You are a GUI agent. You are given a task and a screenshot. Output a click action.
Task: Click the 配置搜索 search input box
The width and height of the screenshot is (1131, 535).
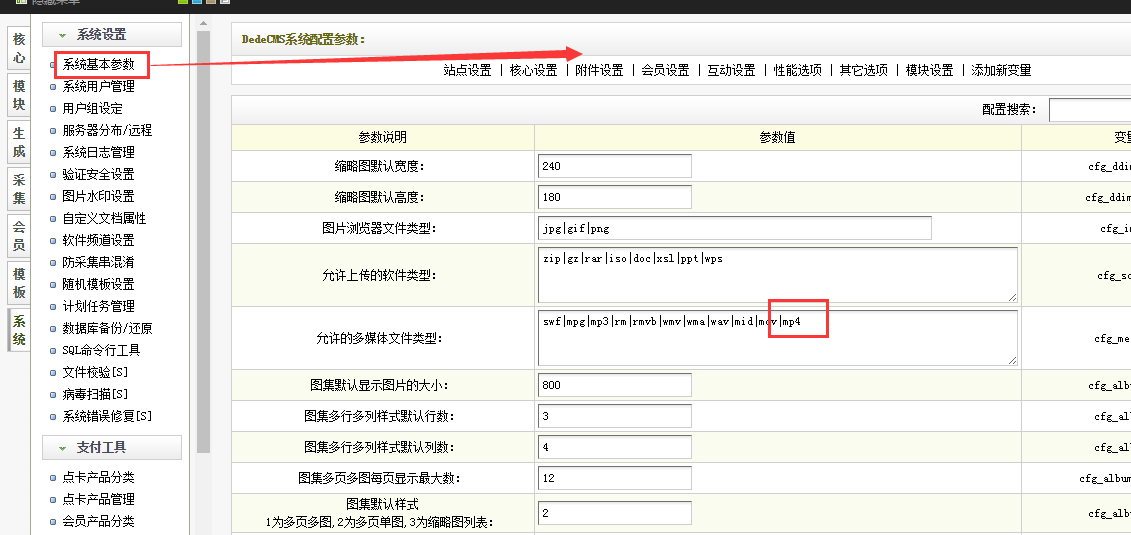(1089, 110)
